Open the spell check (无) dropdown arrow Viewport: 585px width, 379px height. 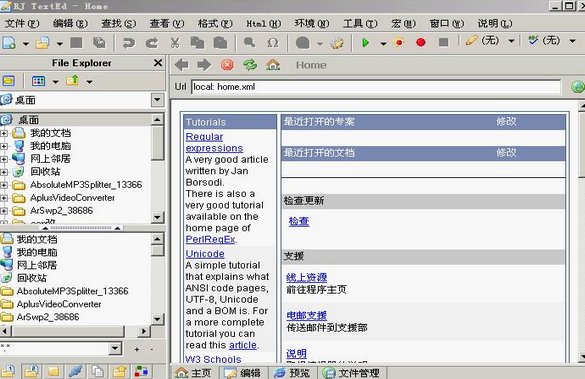click(572, 41)
